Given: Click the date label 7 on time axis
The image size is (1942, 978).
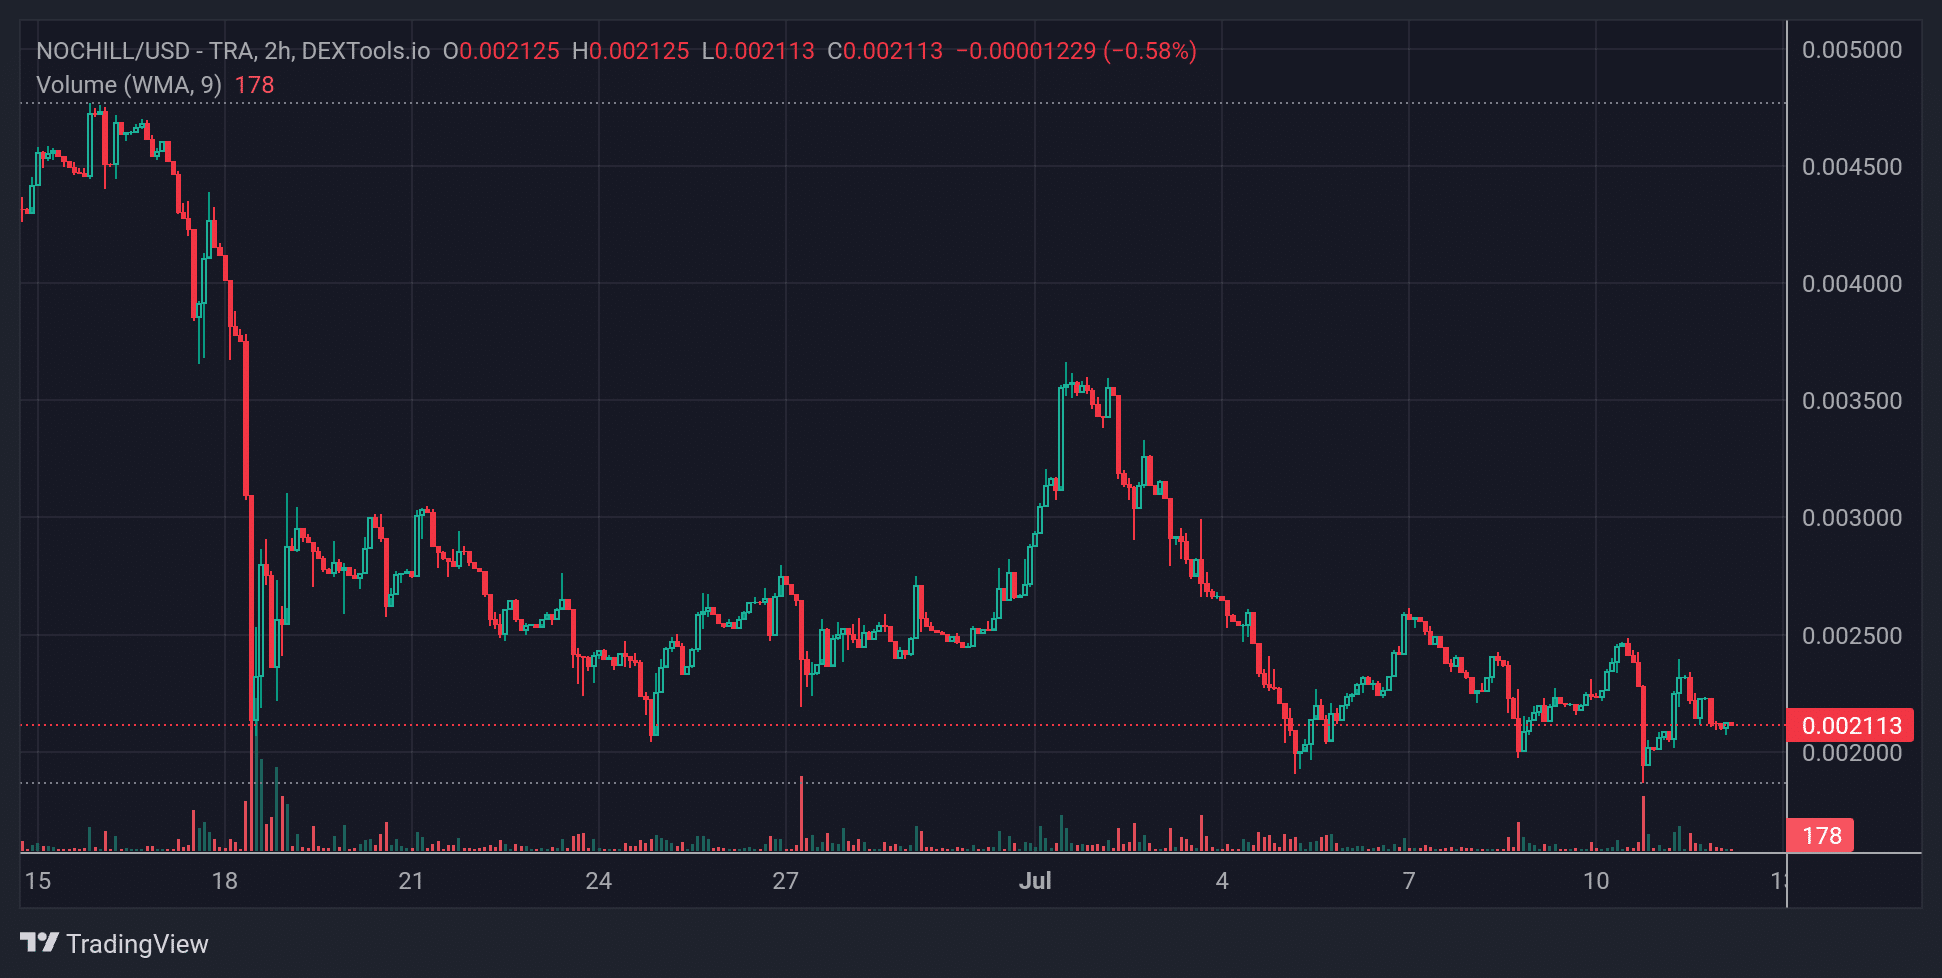Looking at the screenshot, I should (1409, 881).
